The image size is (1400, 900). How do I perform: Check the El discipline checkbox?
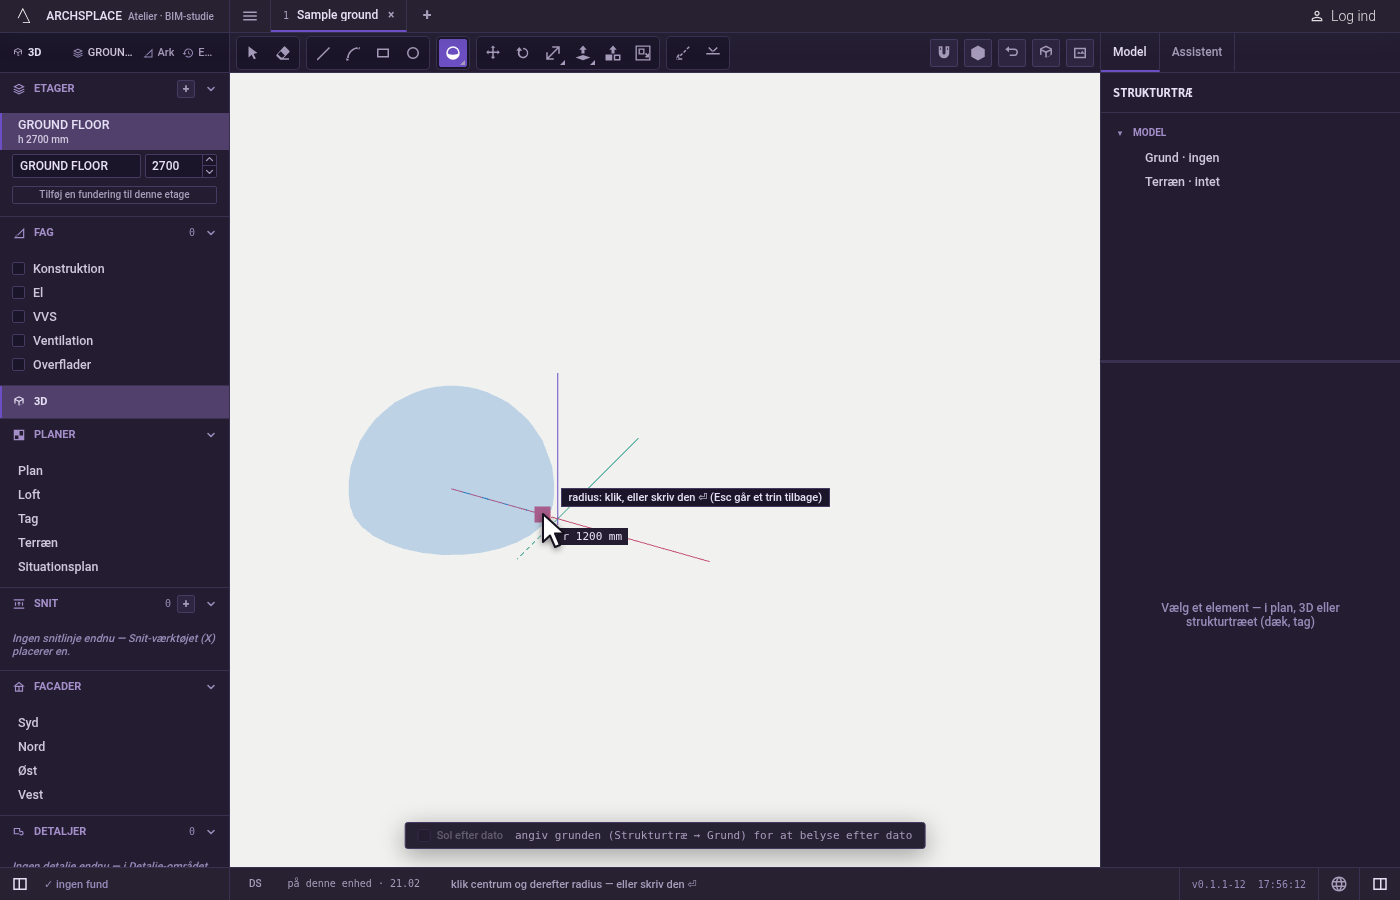tap(18, 293)
